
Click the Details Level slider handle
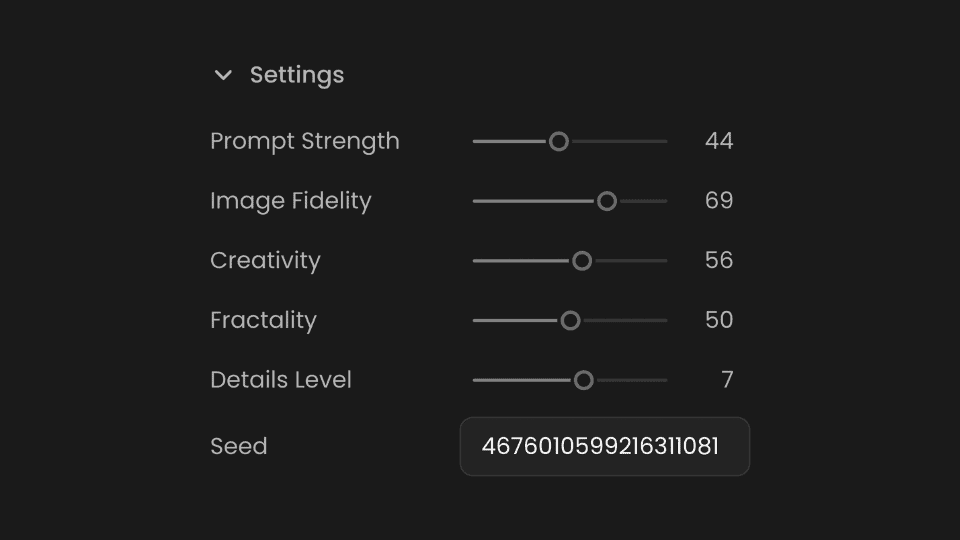tap(584, 380)
